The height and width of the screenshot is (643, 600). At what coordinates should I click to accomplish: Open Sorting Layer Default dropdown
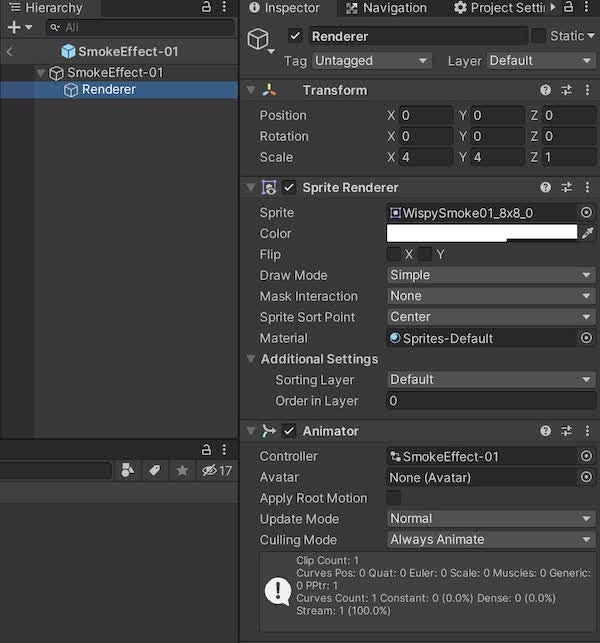tap(491, 379)
